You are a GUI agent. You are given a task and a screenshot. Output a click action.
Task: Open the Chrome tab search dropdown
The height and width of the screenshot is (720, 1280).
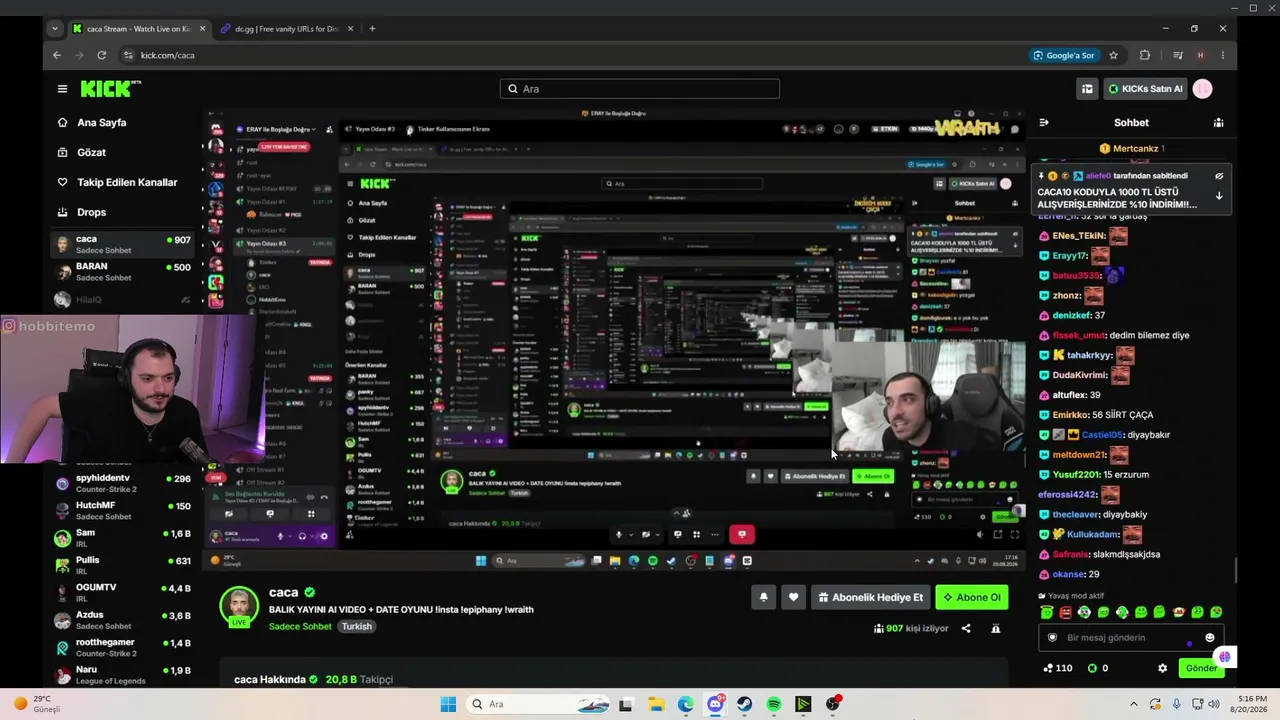pos(54,29)
